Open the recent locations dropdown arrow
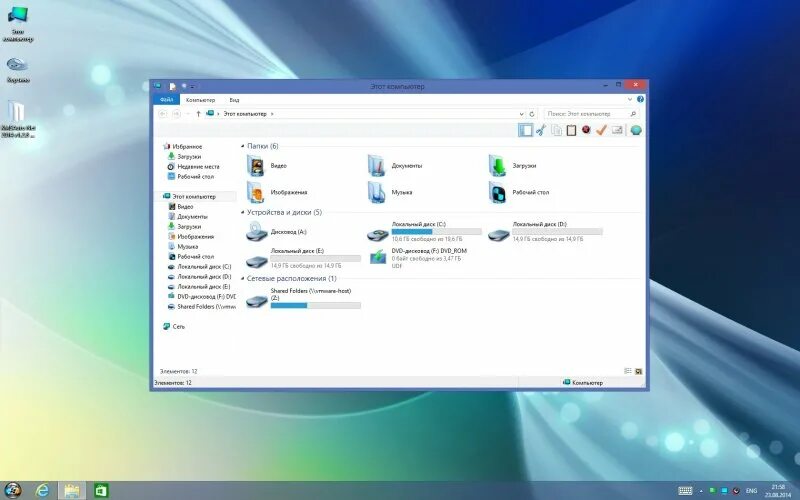This screenshot has height=500, width=800. [x=188, y=114]
